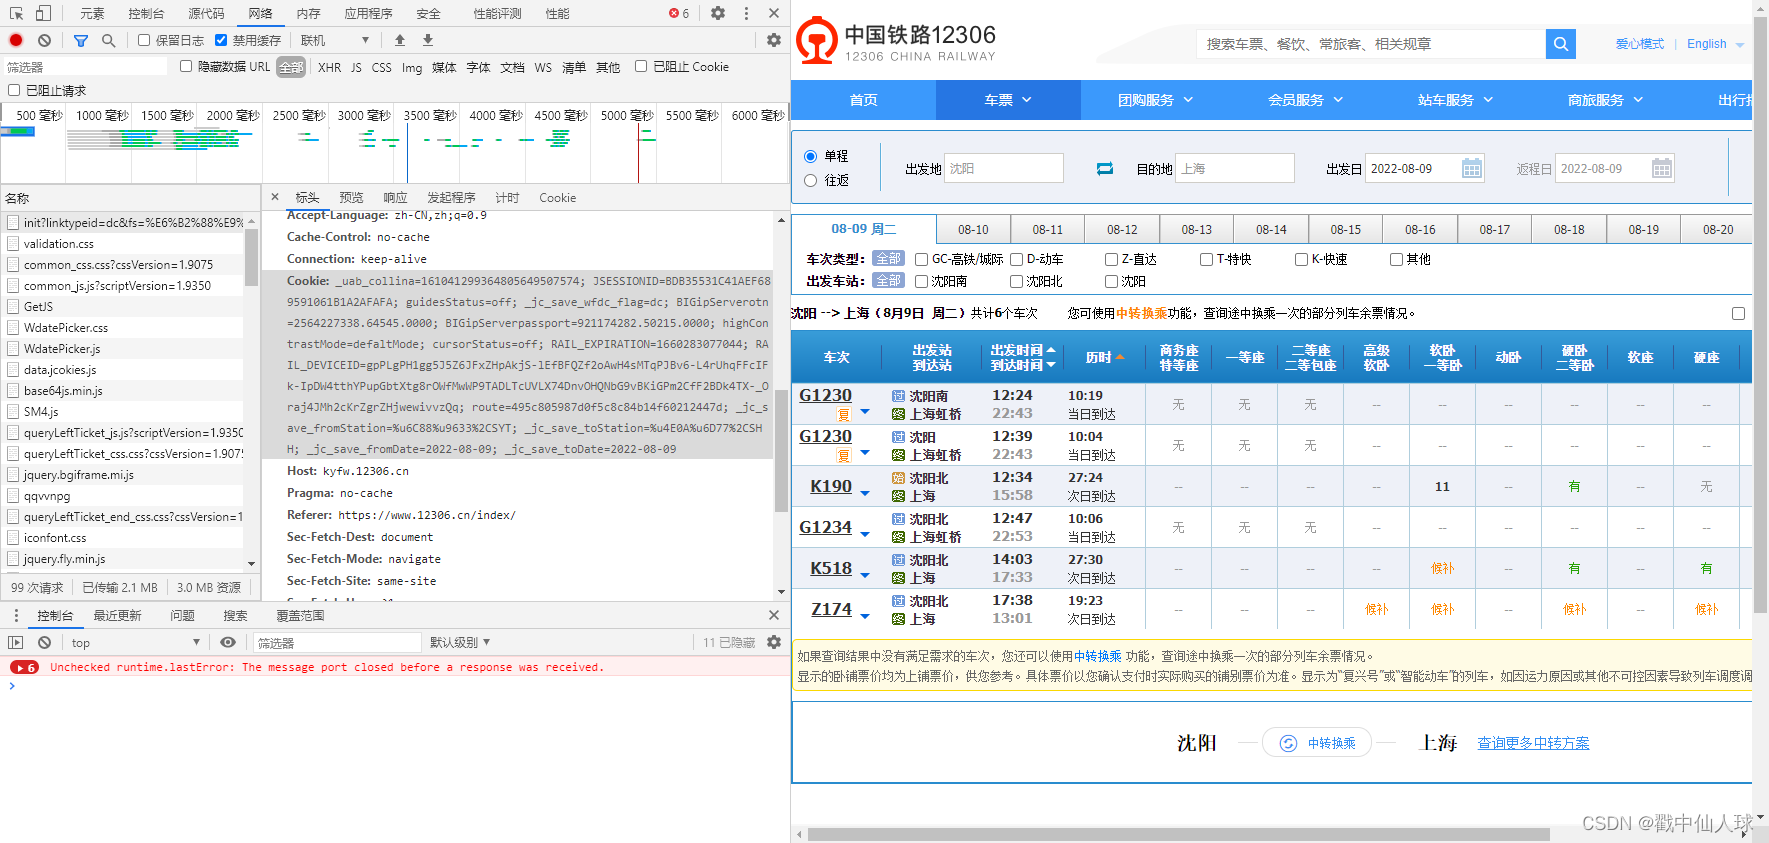Open the console top context dropdown
Viewport: 1769px width, 843px height.
click(x=135, y=642)
